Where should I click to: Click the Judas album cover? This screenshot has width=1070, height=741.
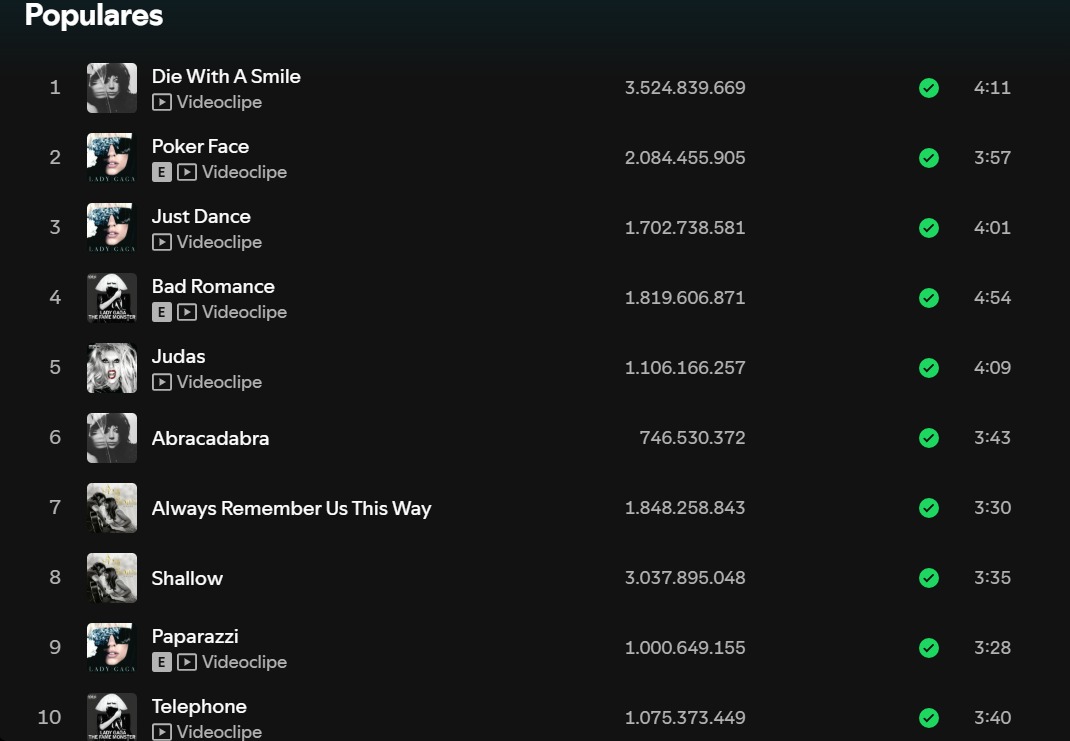tap(112, 368)
